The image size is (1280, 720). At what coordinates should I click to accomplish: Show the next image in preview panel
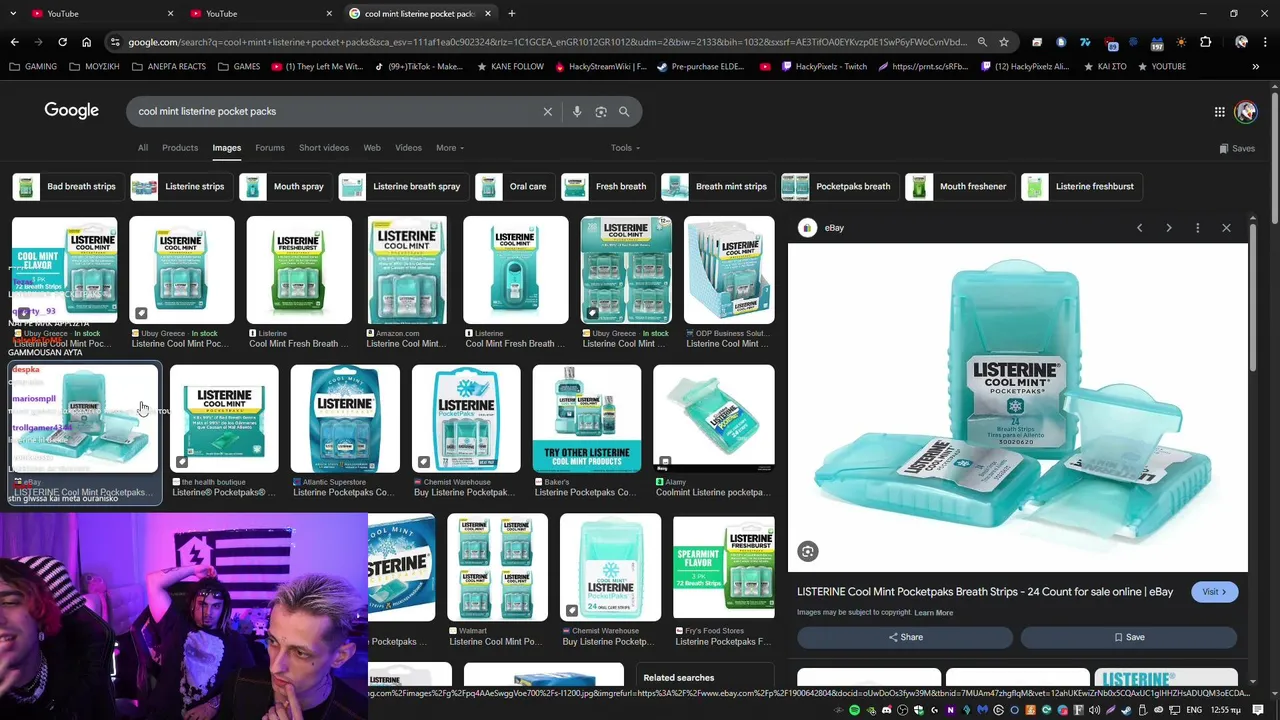click(1168, 228)
